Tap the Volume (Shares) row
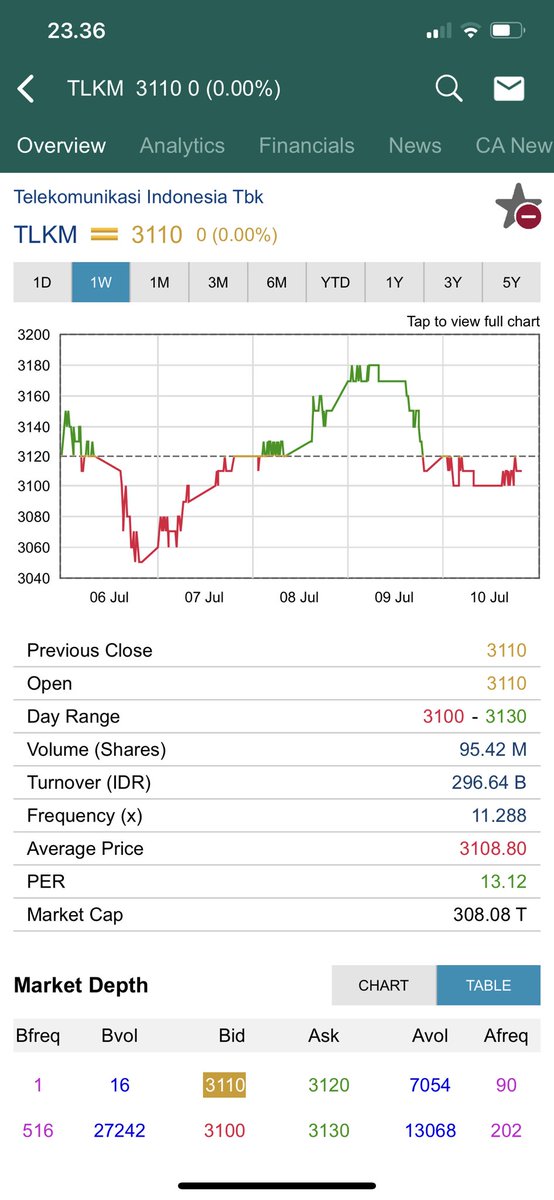The height and width of the screenshot is (1200, 554). (277, 749)
